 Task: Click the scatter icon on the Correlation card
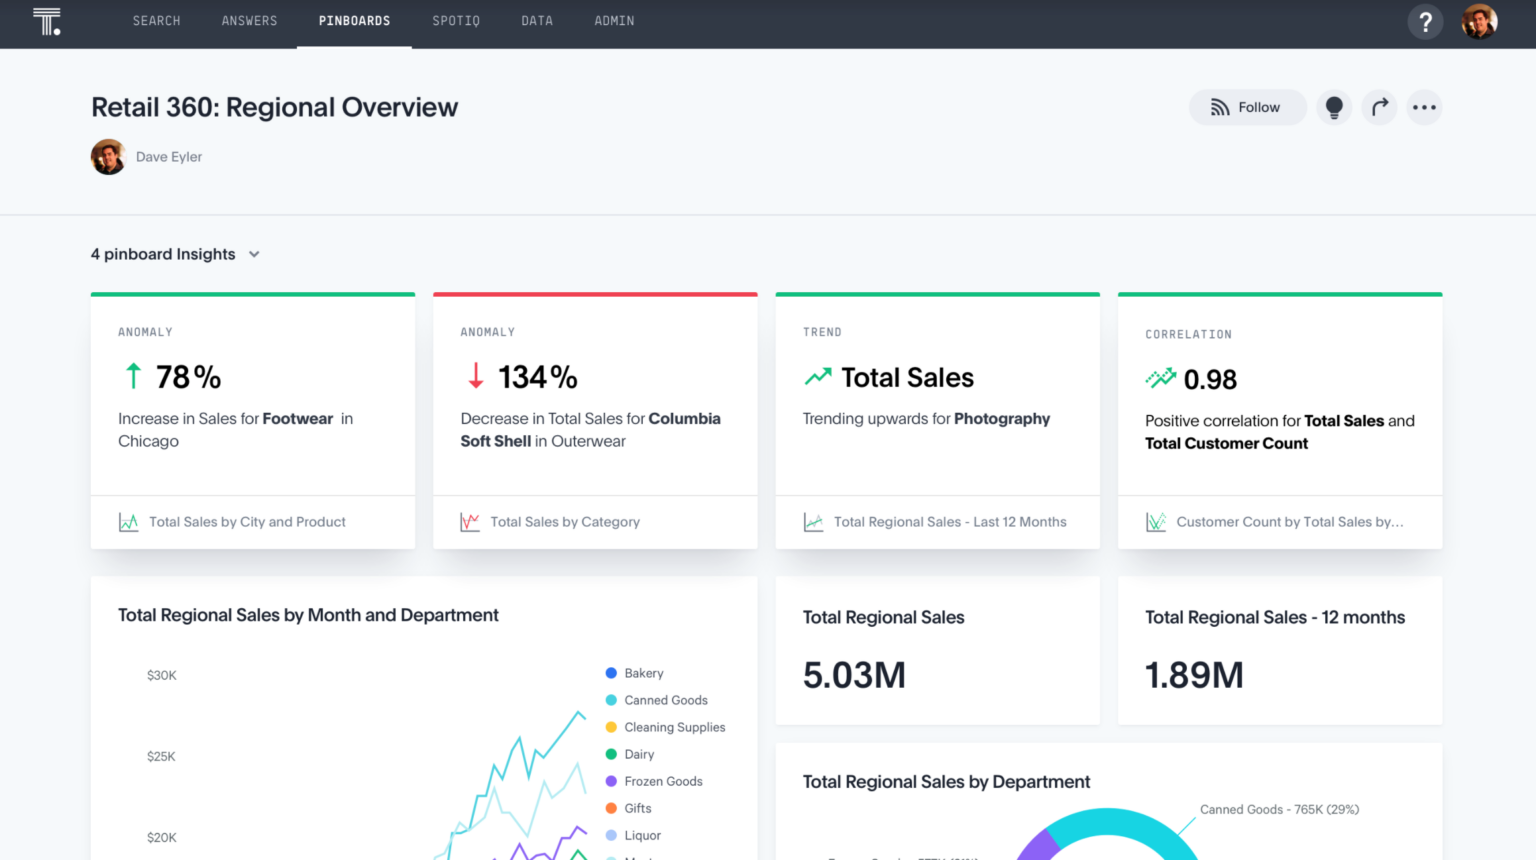[1156, 521]
